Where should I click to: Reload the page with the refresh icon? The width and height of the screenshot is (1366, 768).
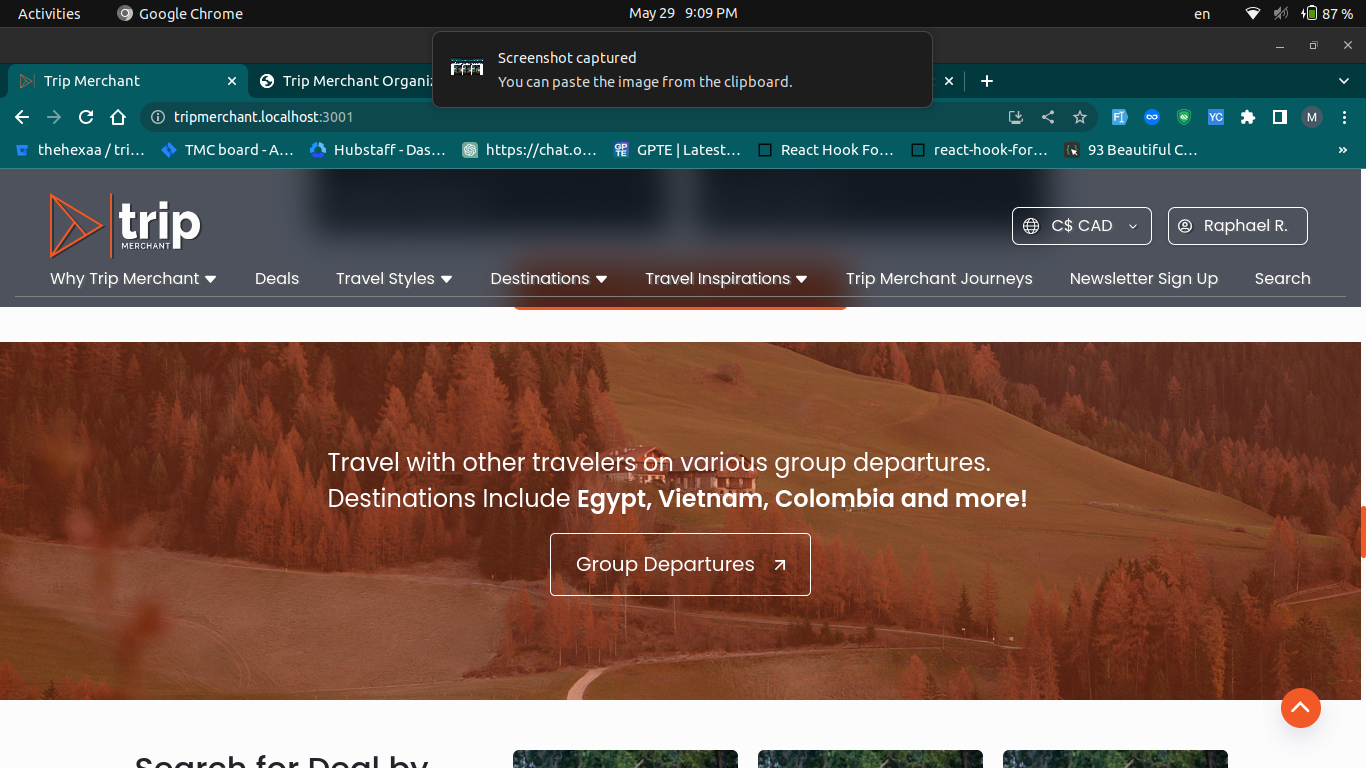point(86,117)
